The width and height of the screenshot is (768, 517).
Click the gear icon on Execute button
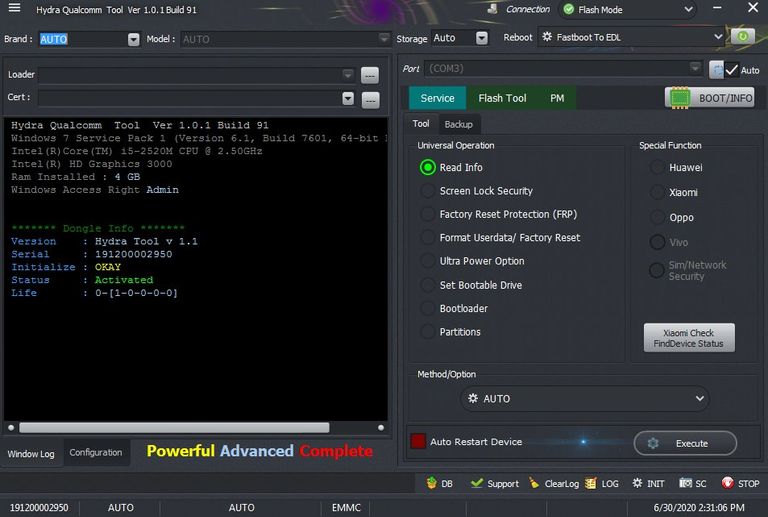click(653, 443)
